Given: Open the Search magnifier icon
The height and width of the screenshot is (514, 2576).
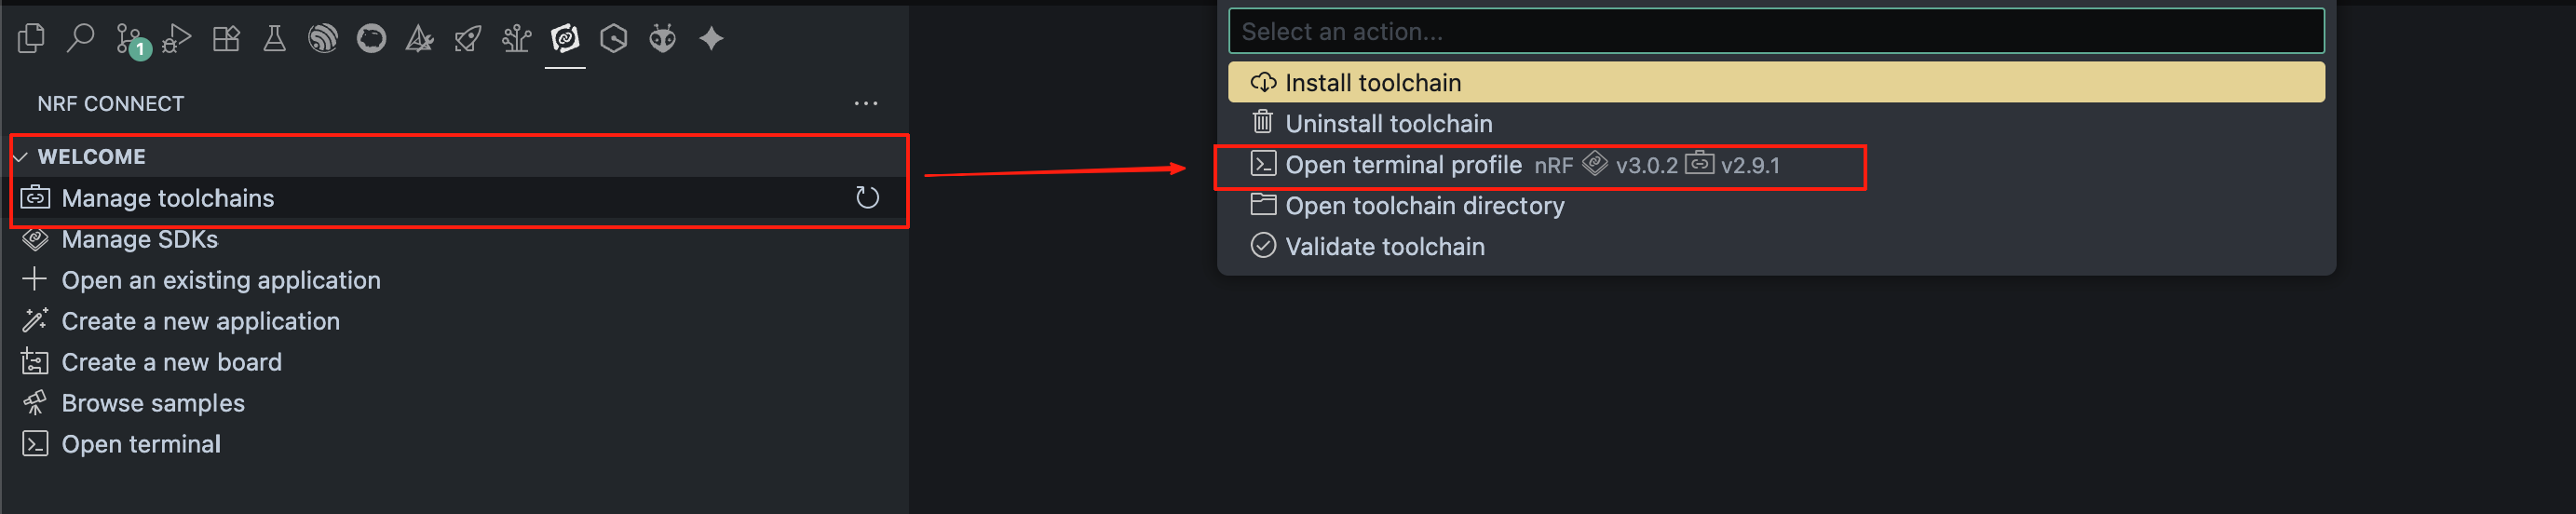Looking at the screenshot, I should click(x=80, y=39).
